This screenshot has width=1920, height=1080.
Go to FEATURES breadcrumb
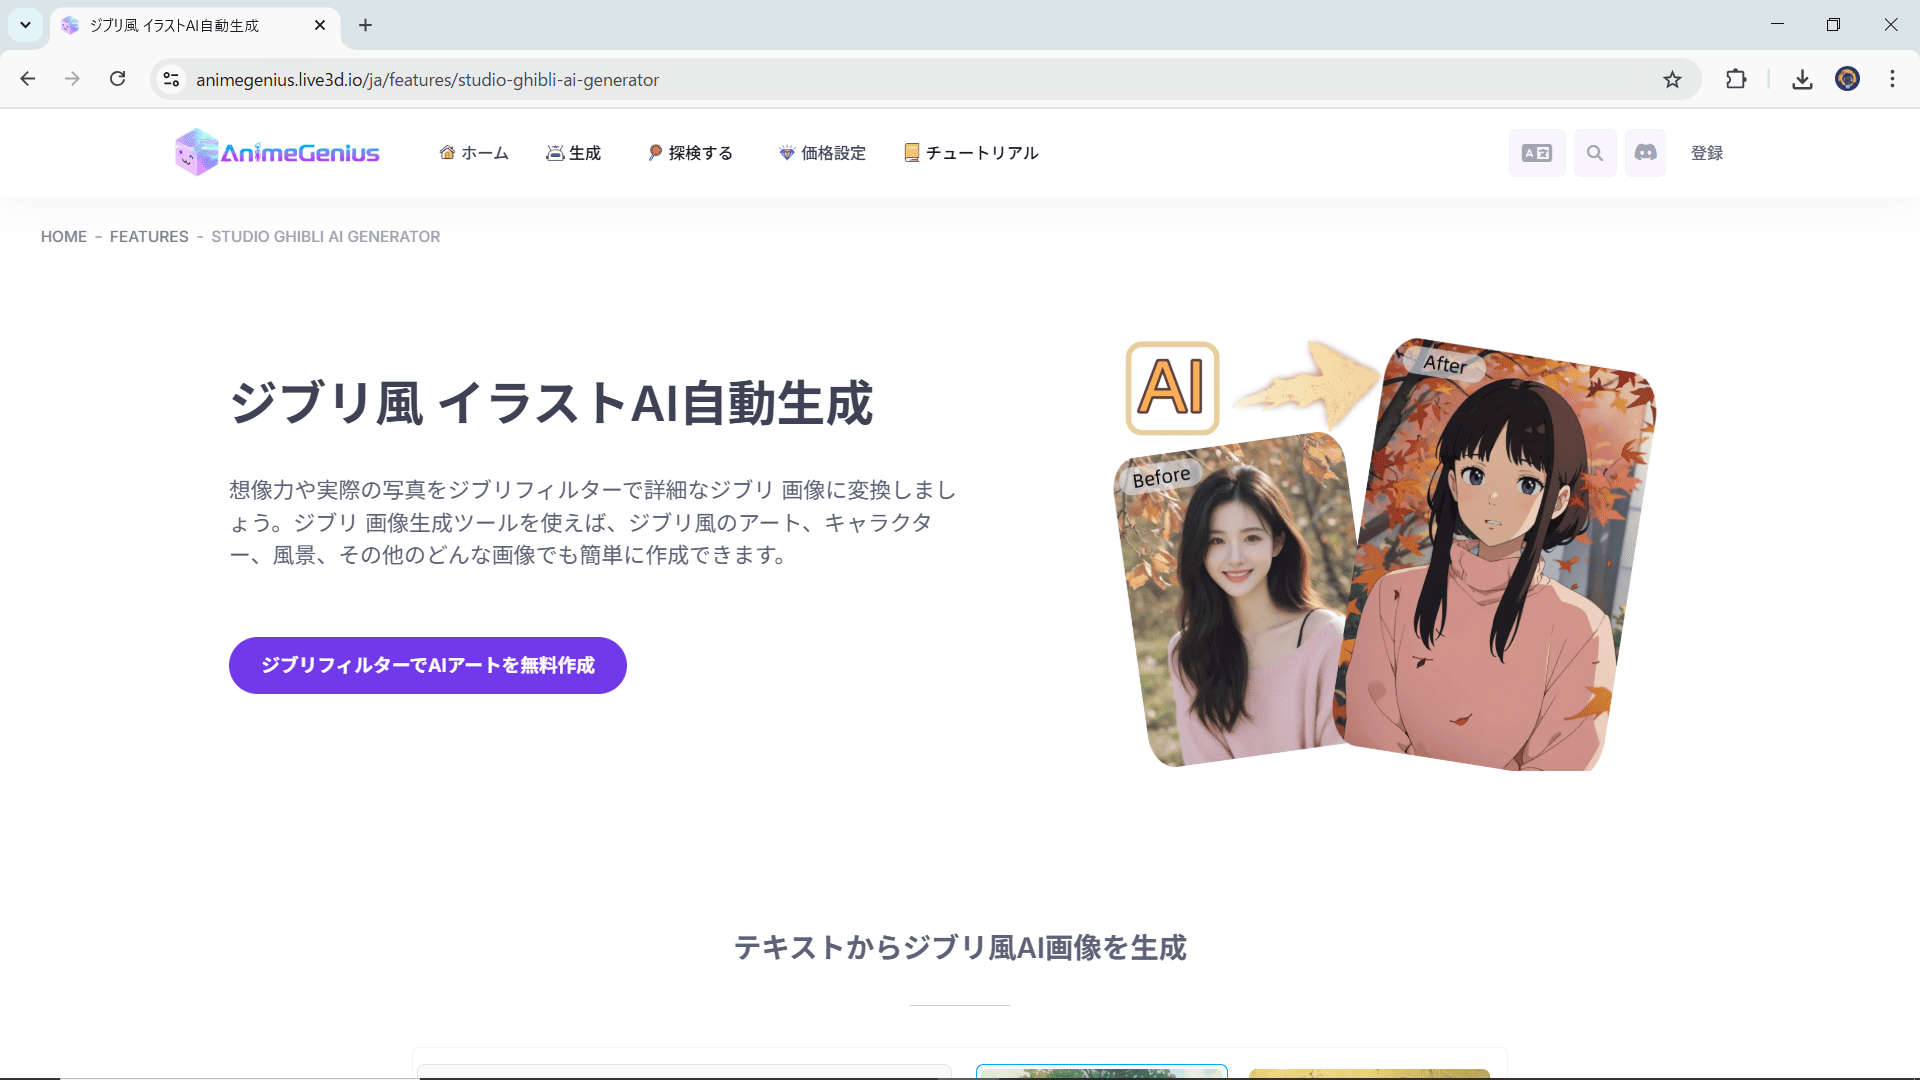tap(149, 237)
